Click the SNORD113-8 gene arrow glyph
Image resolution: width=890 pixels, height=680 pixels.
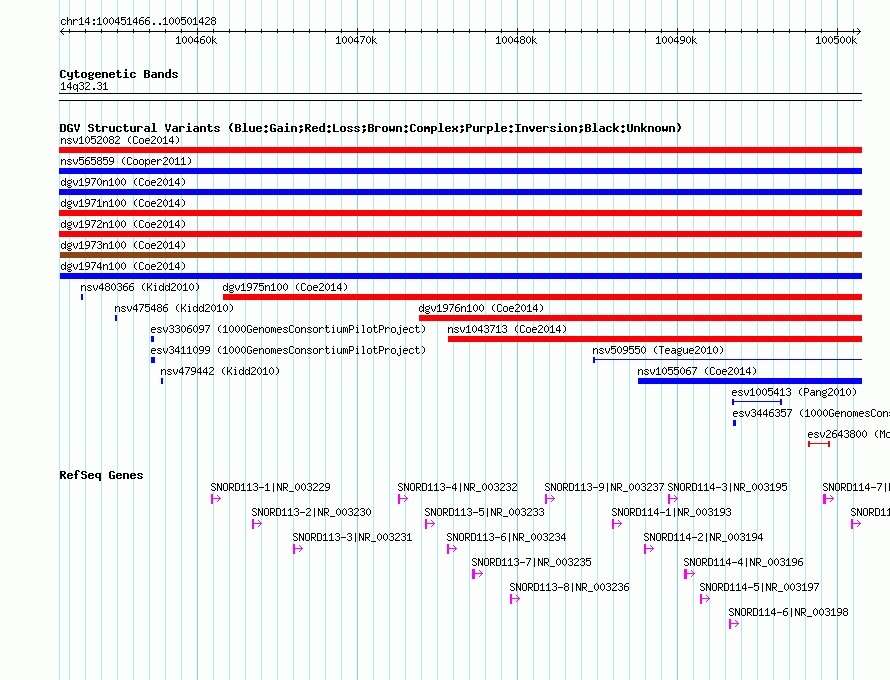click(x=515, y=599)
